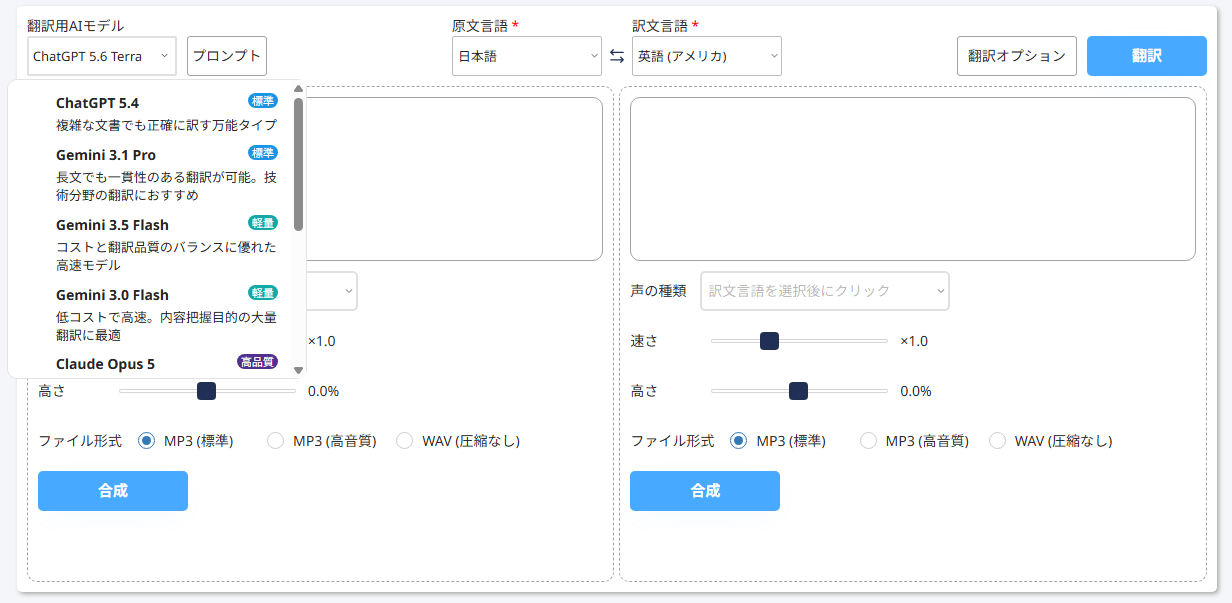Choose Claude Opus 5 from the model list
The width and height of the screenshot is (1232, 603).
pyautogui.click(x=151, y=364)
